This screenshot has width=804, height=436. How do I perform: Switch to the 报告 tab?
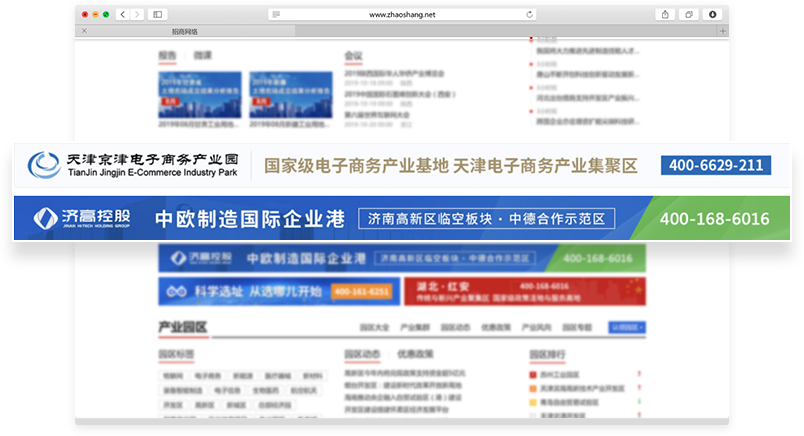coord(167,56)
